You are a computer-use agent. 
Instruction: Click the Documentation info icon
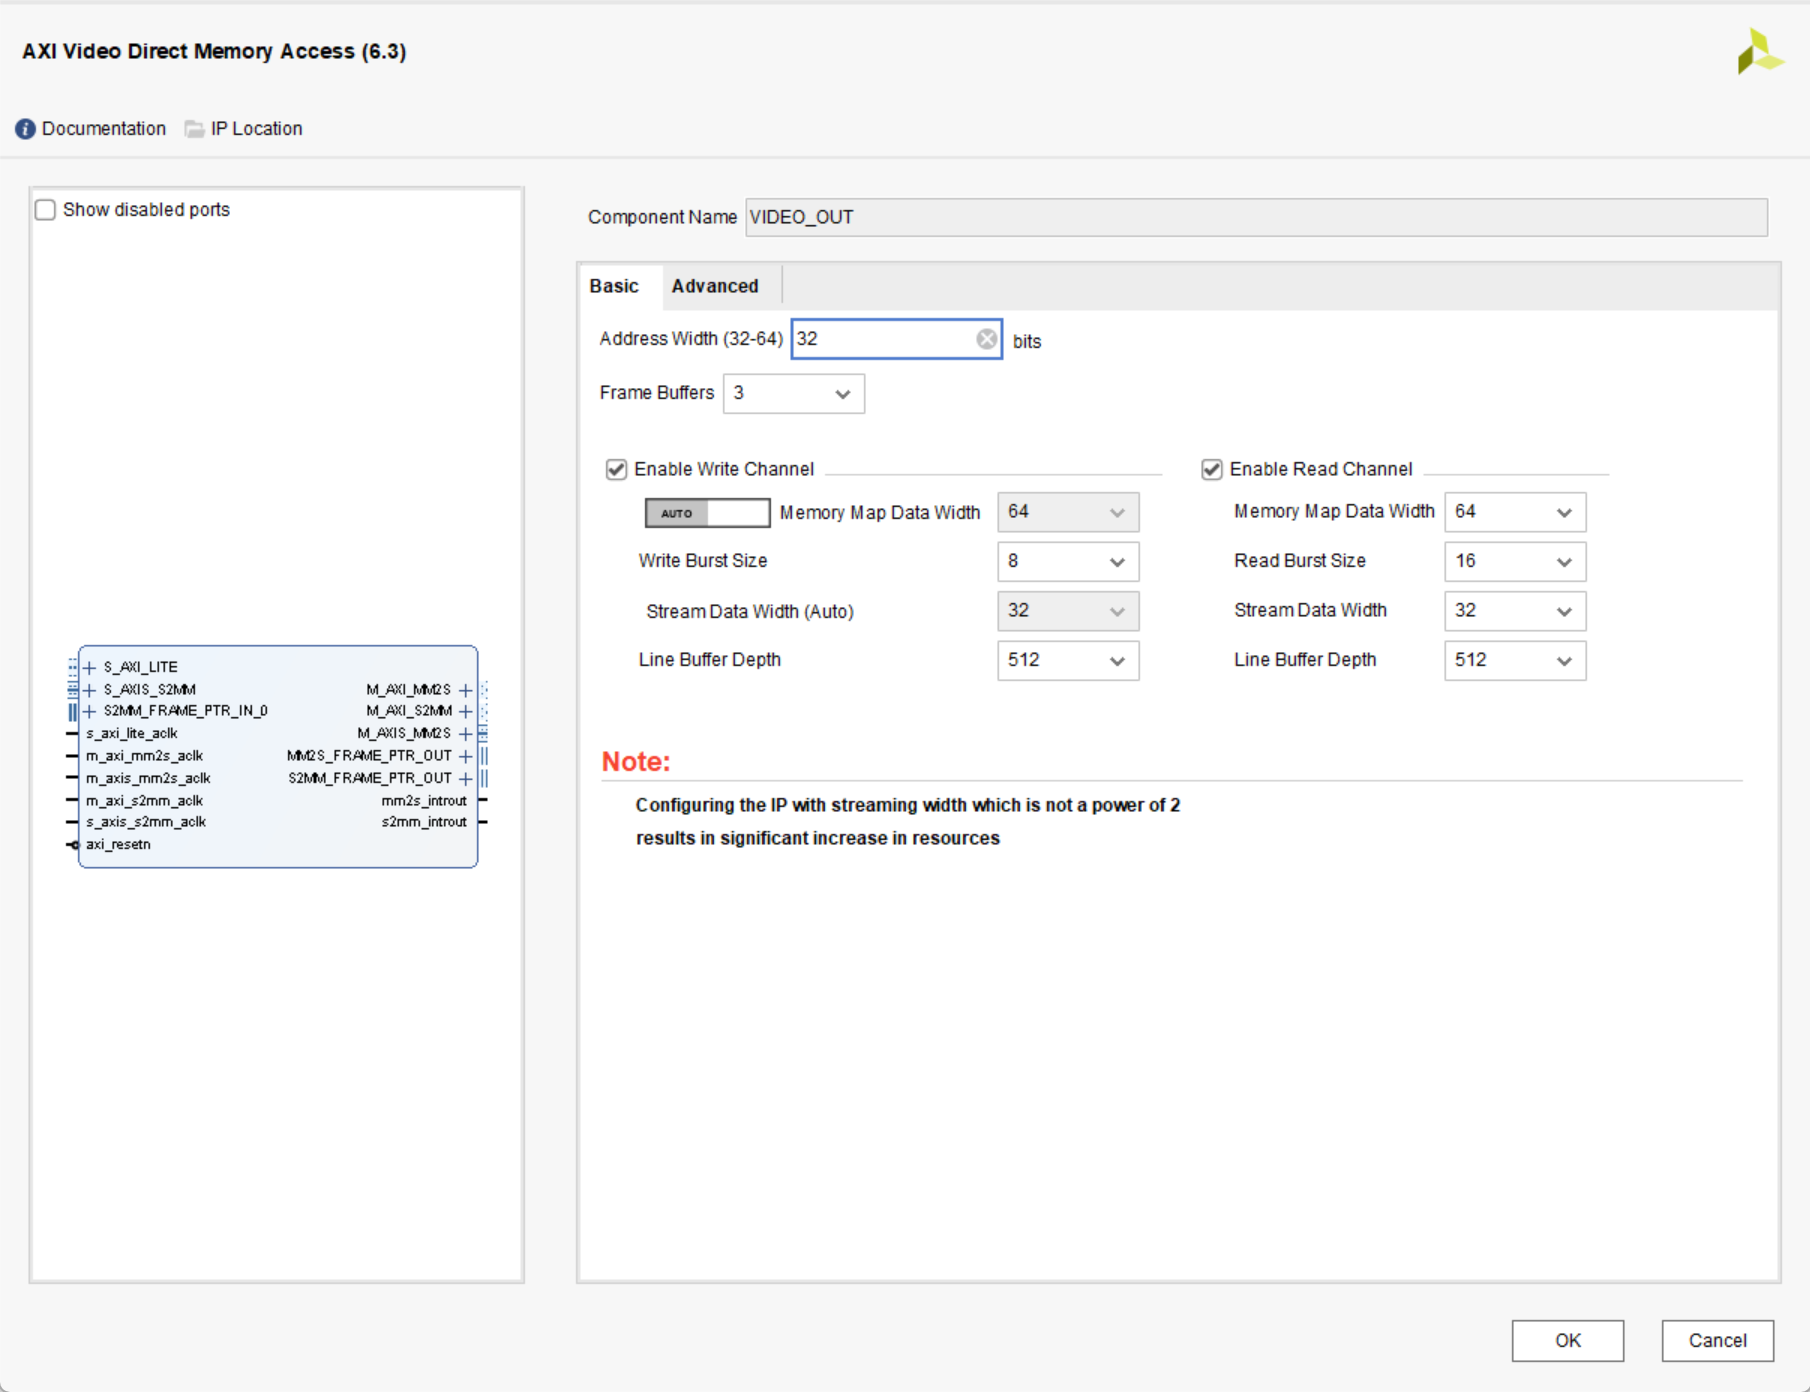25,129
